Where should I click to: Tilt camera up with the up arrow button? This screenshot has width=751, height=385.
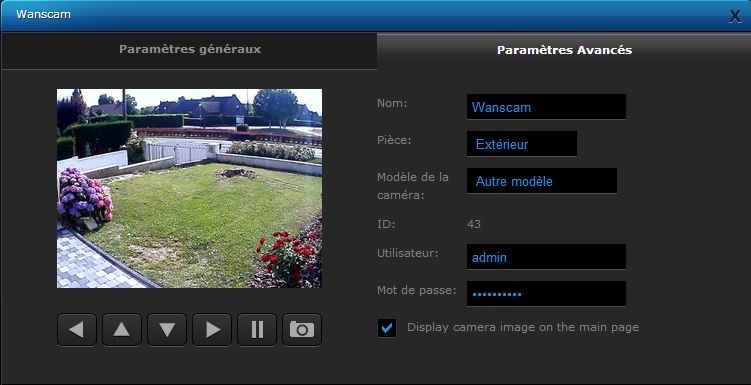tap(122, 329)
